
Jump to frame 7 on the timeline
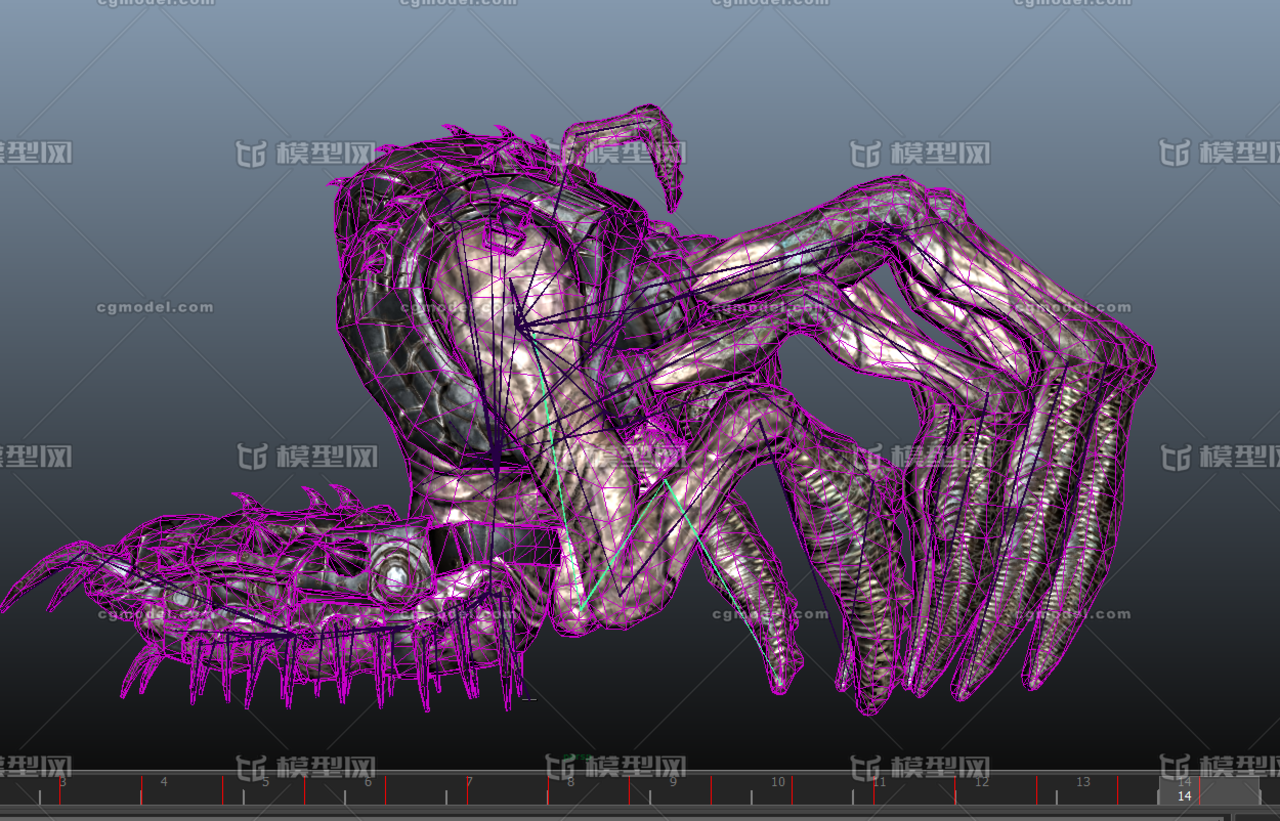470,782
